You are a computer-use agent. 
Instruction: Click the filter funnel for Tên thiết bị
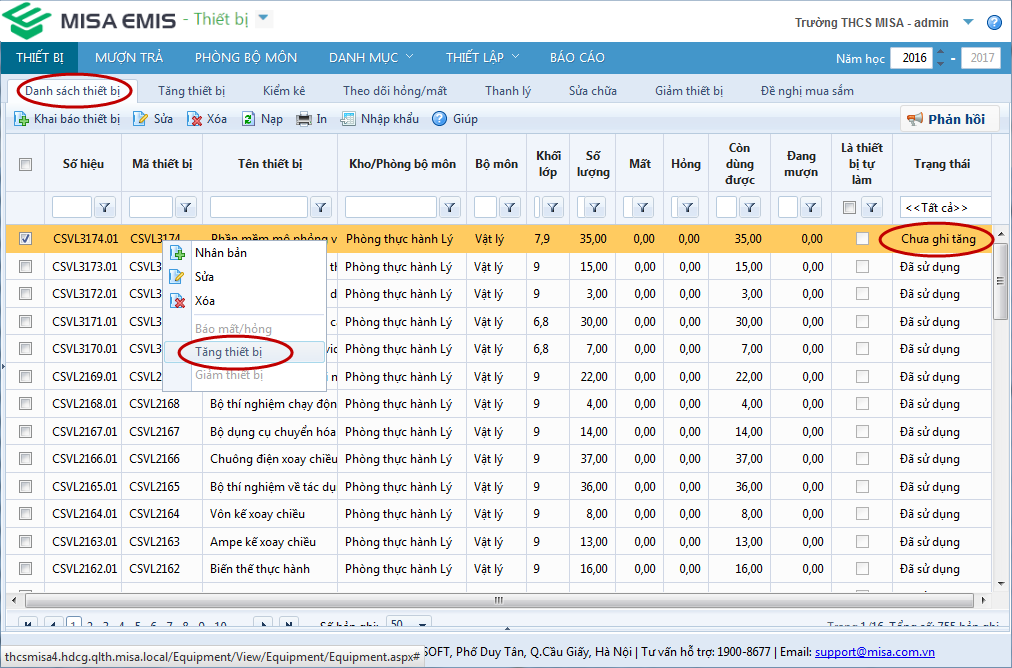point(320,207)
